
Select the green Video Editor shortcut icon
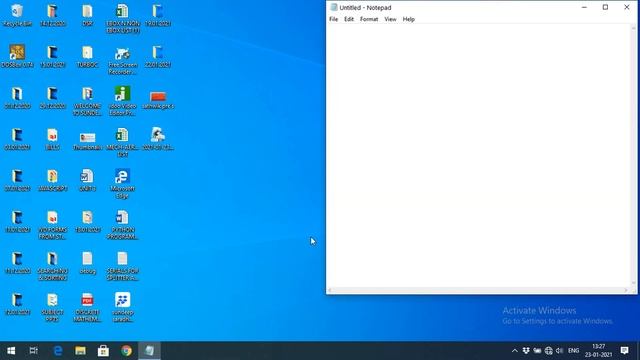(122, 101)
